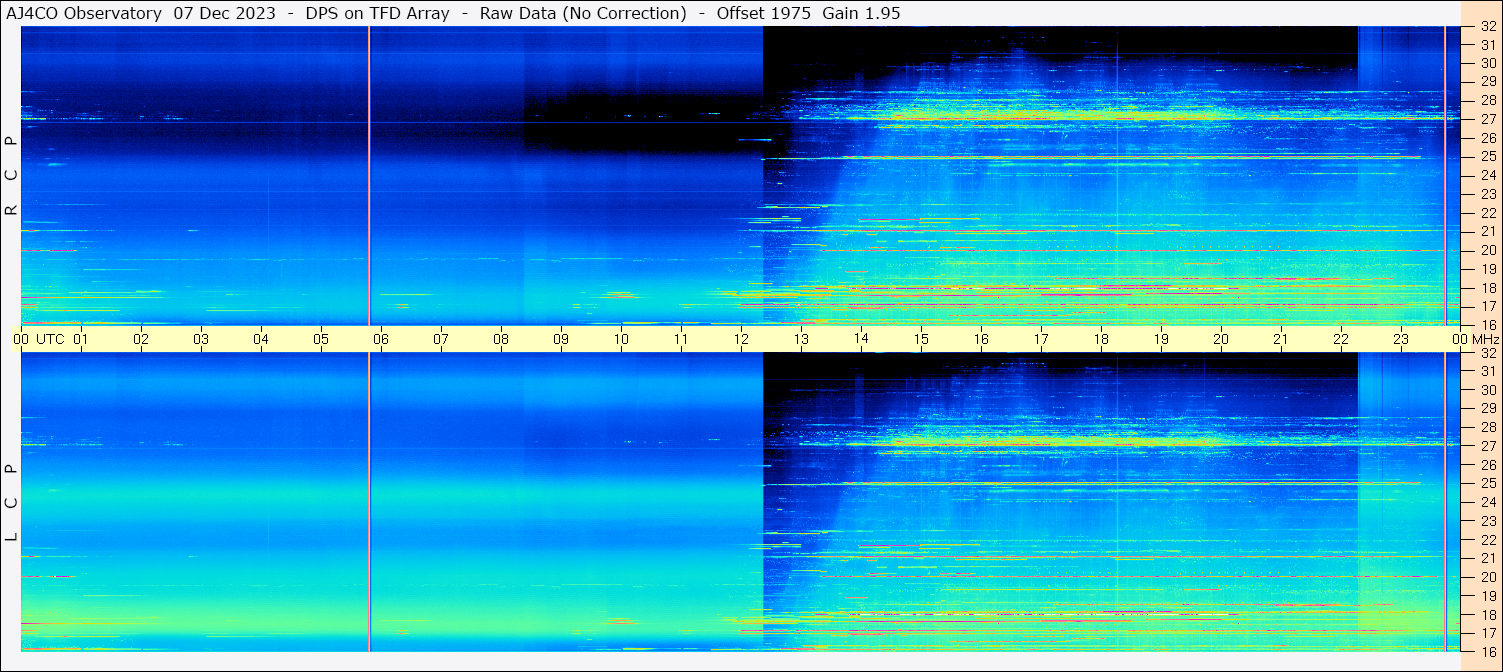Screen dimensions: 1503x672
Task: Click 22 on the lower LCP frequency scale
Action: click(1487, 540)
